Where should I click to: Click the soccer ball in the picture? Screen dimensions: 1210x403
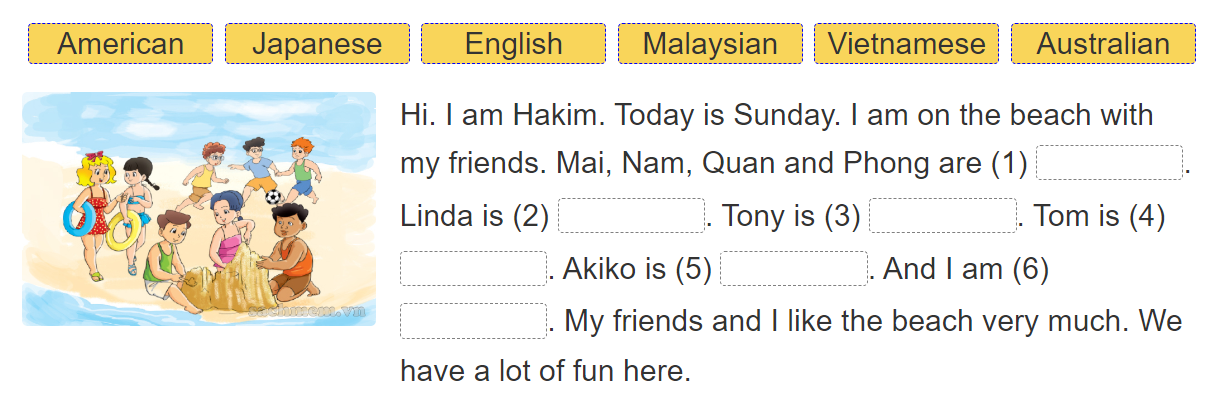[273, 197]
